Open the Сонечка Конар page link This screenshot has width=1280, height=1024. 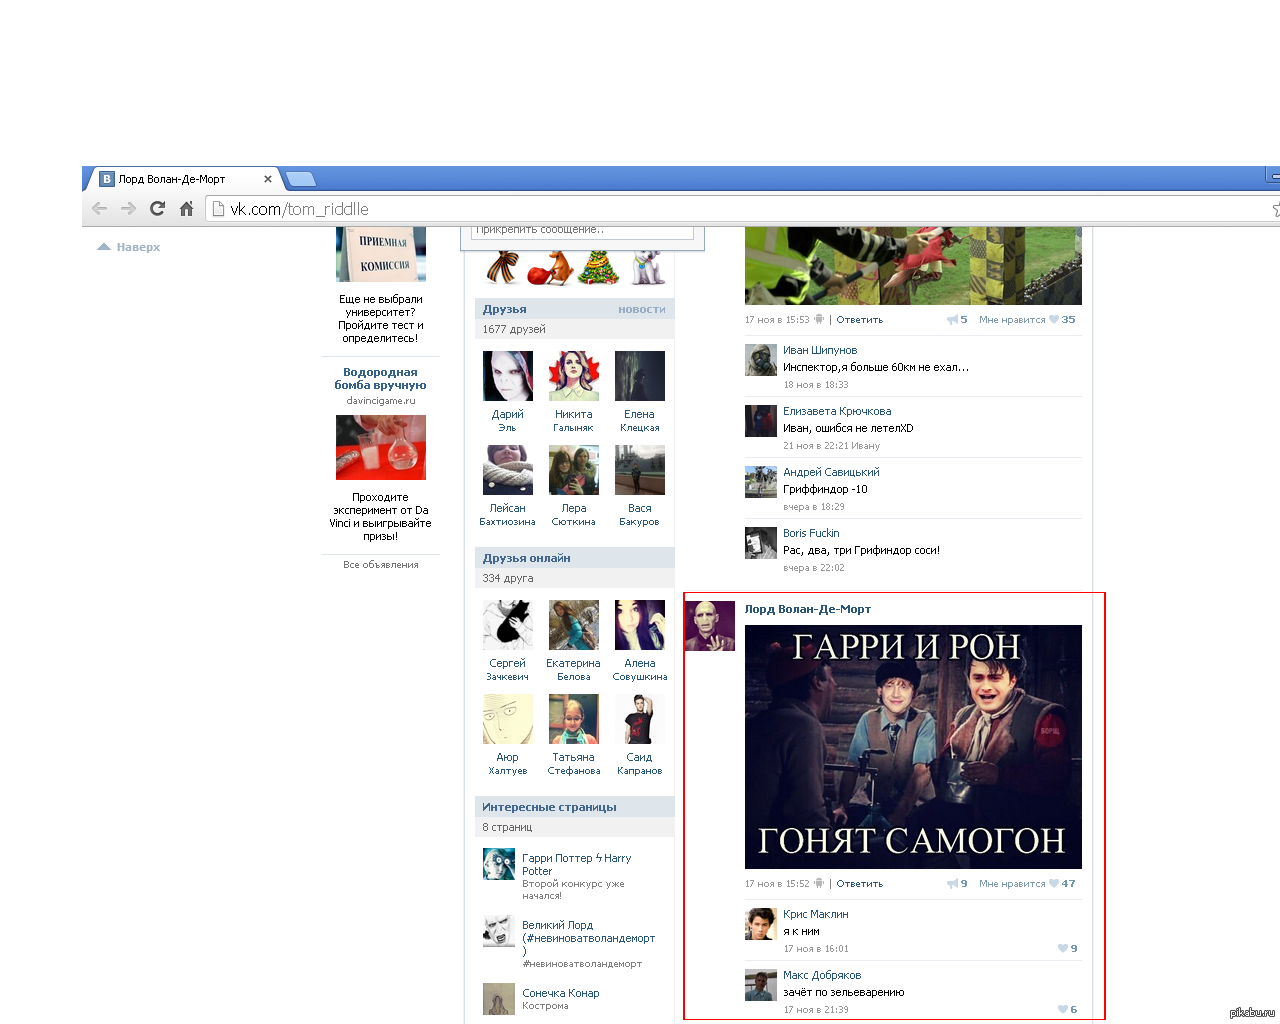[x=560, y=993]
